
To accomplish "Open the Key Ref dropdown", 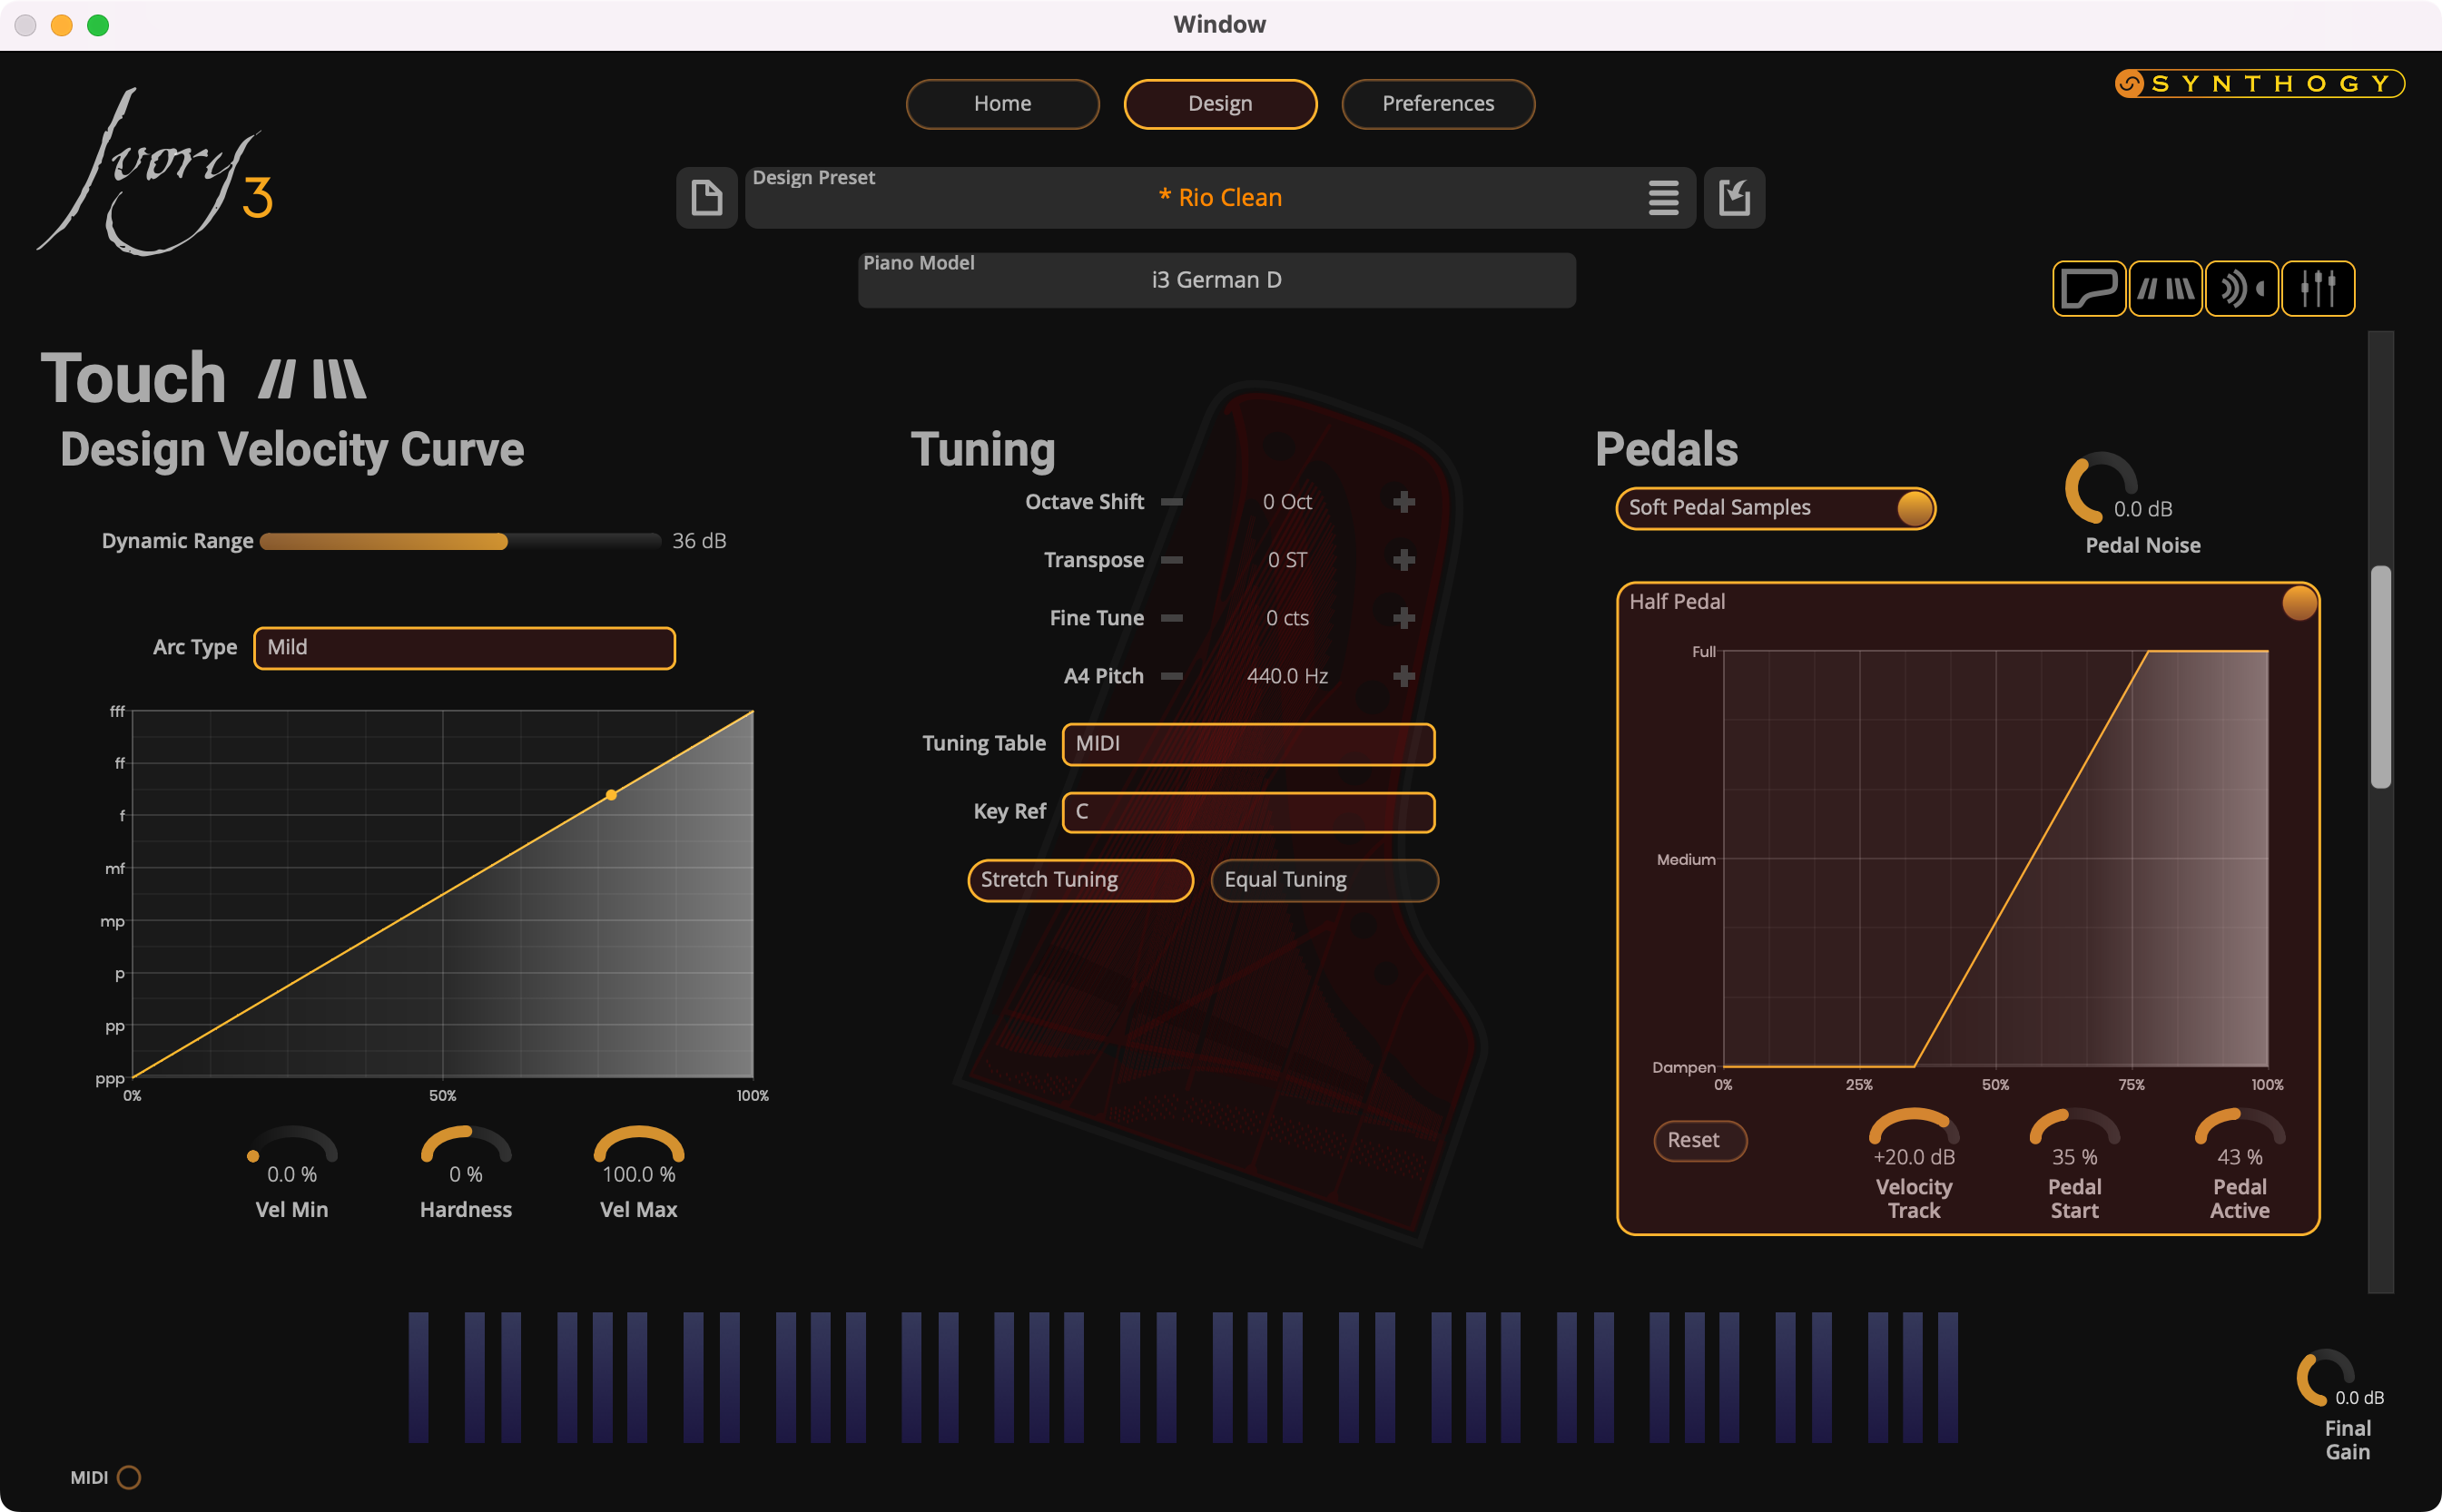I will click(1249, 812).
